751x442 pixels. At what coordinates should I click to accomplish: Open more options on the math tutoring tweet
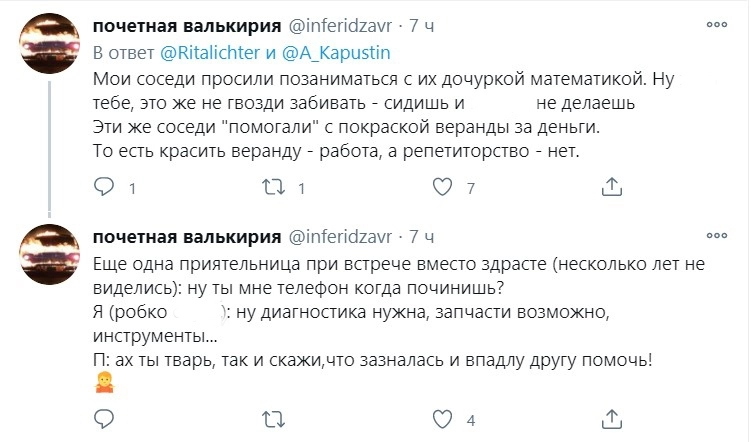pyautogui.click(x=717, y=23)
